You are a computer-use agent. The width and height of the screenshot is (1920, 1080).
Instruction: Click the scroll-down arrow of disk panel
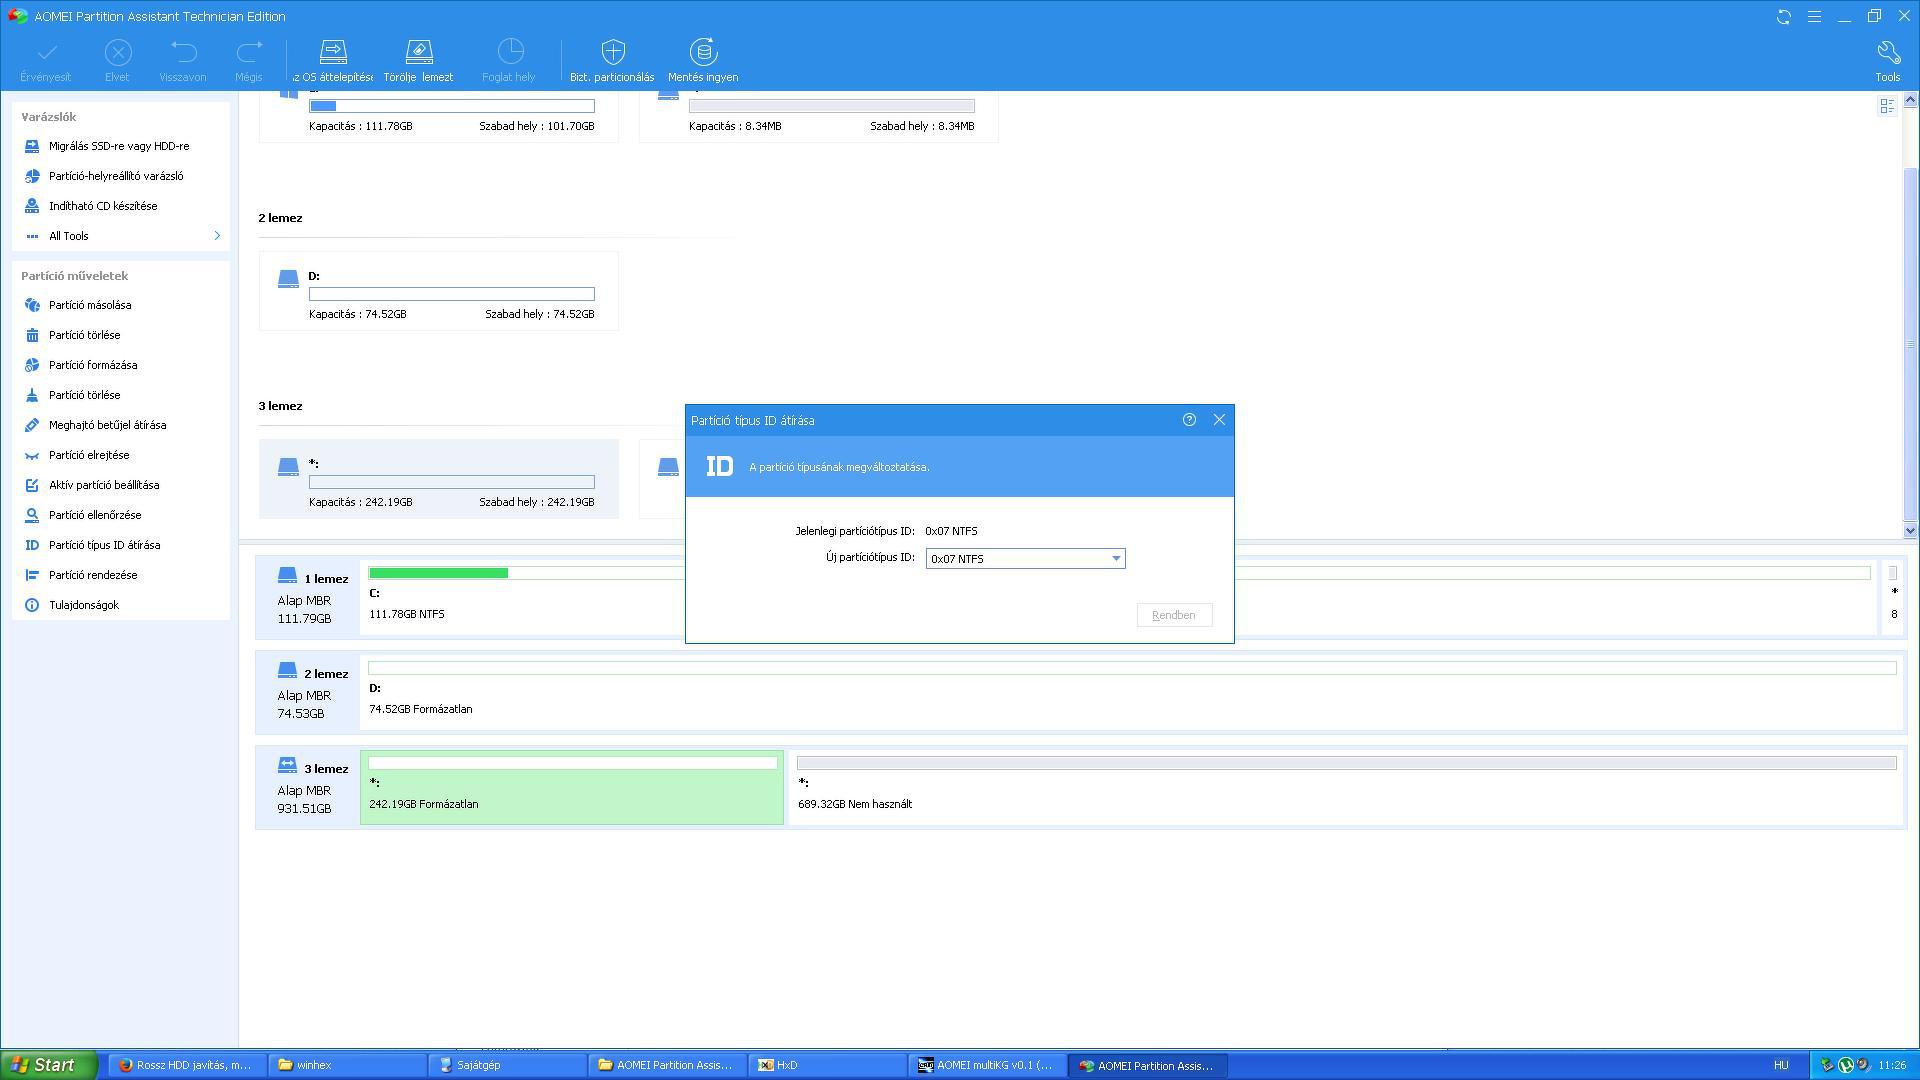pyautogui.click(x=1909, y=531)
